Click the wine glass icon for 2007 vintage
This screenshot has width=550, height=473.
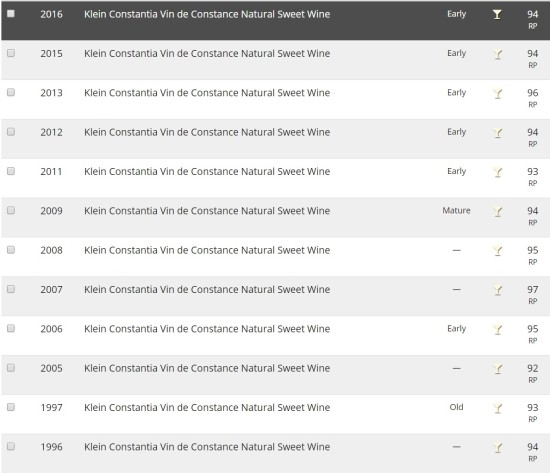[x=497, y=290]
